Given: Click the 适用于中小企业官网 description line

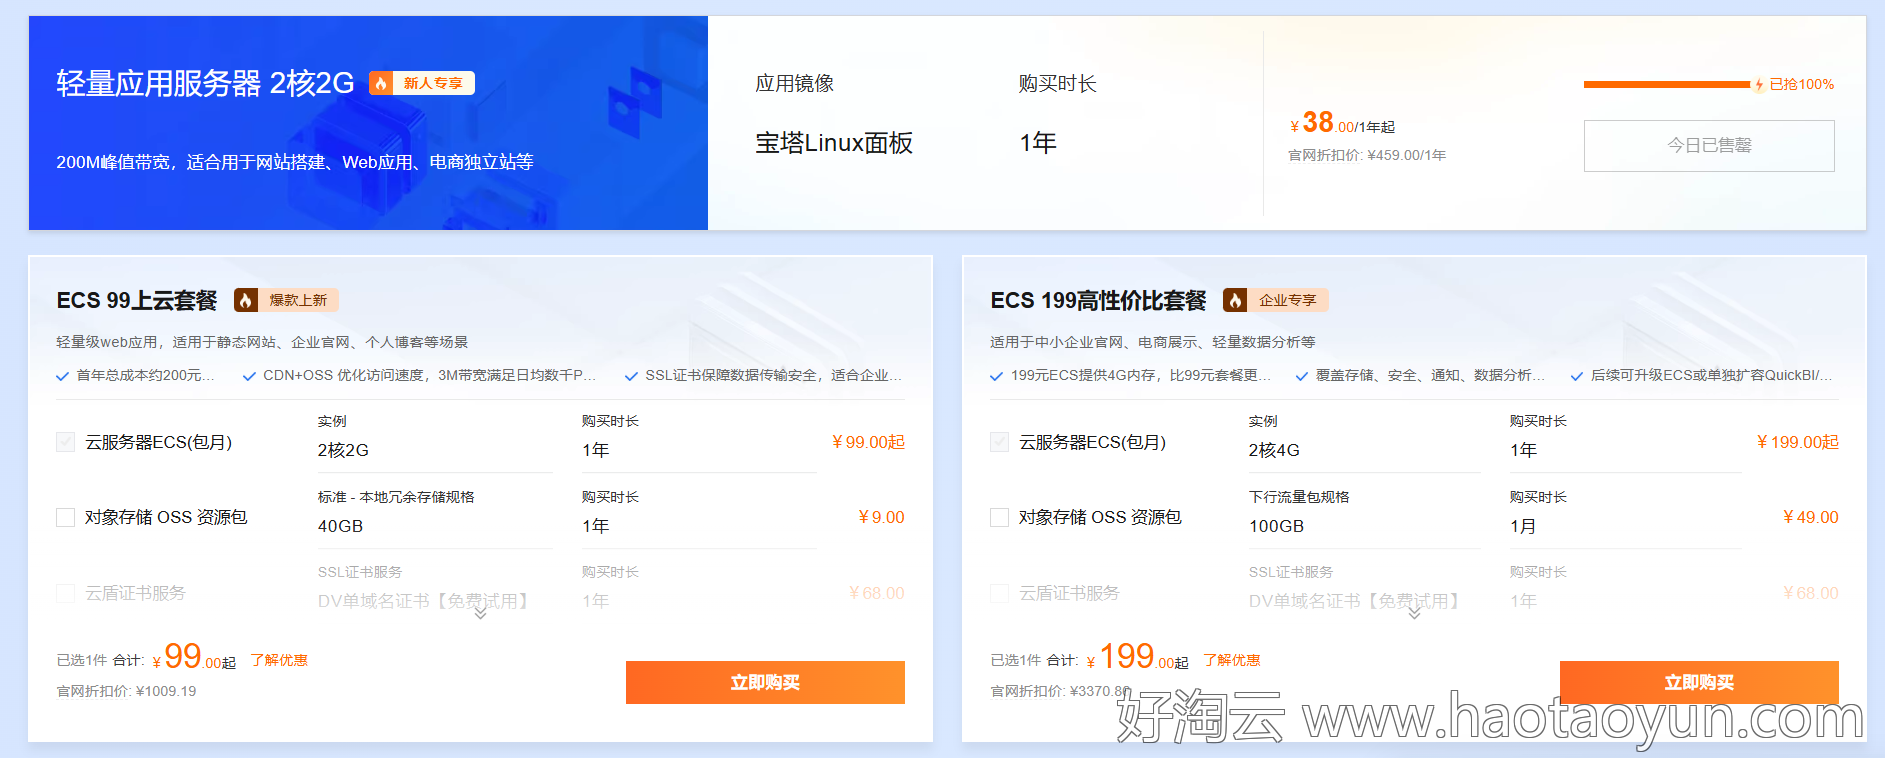Looking at the screenshot, I should [x=1153, y=342].
